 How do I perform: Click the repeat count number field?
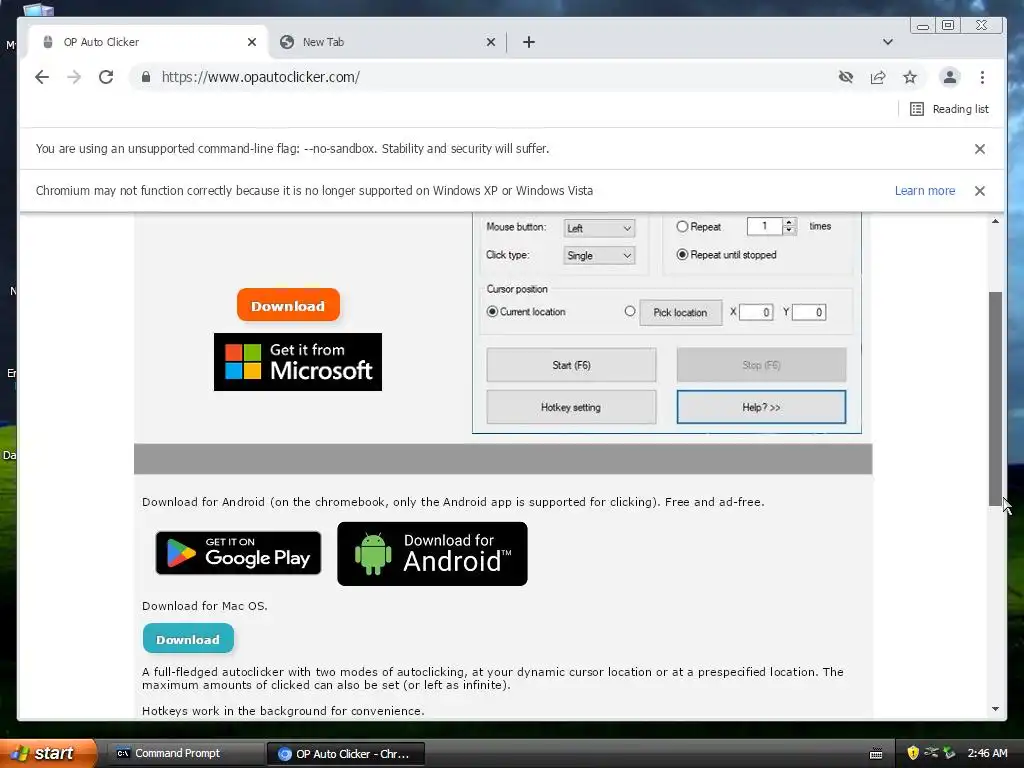click(x=764, y=226)
